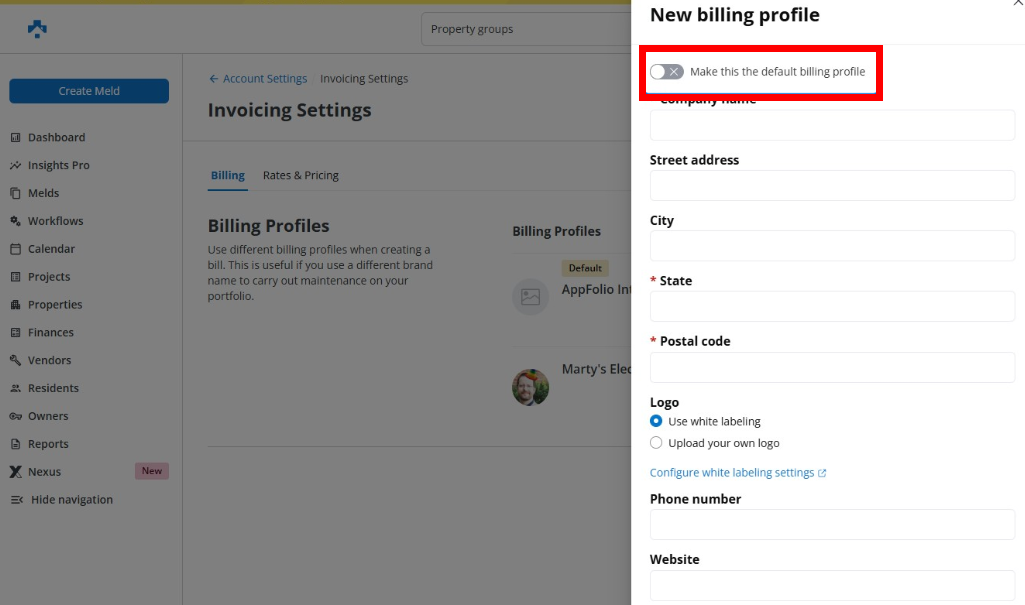Image resolution: width=1025 pixels, height=605 pixels.
Task: Switch to the Rates & Pricing tab
Action: (x=300, y=176)
